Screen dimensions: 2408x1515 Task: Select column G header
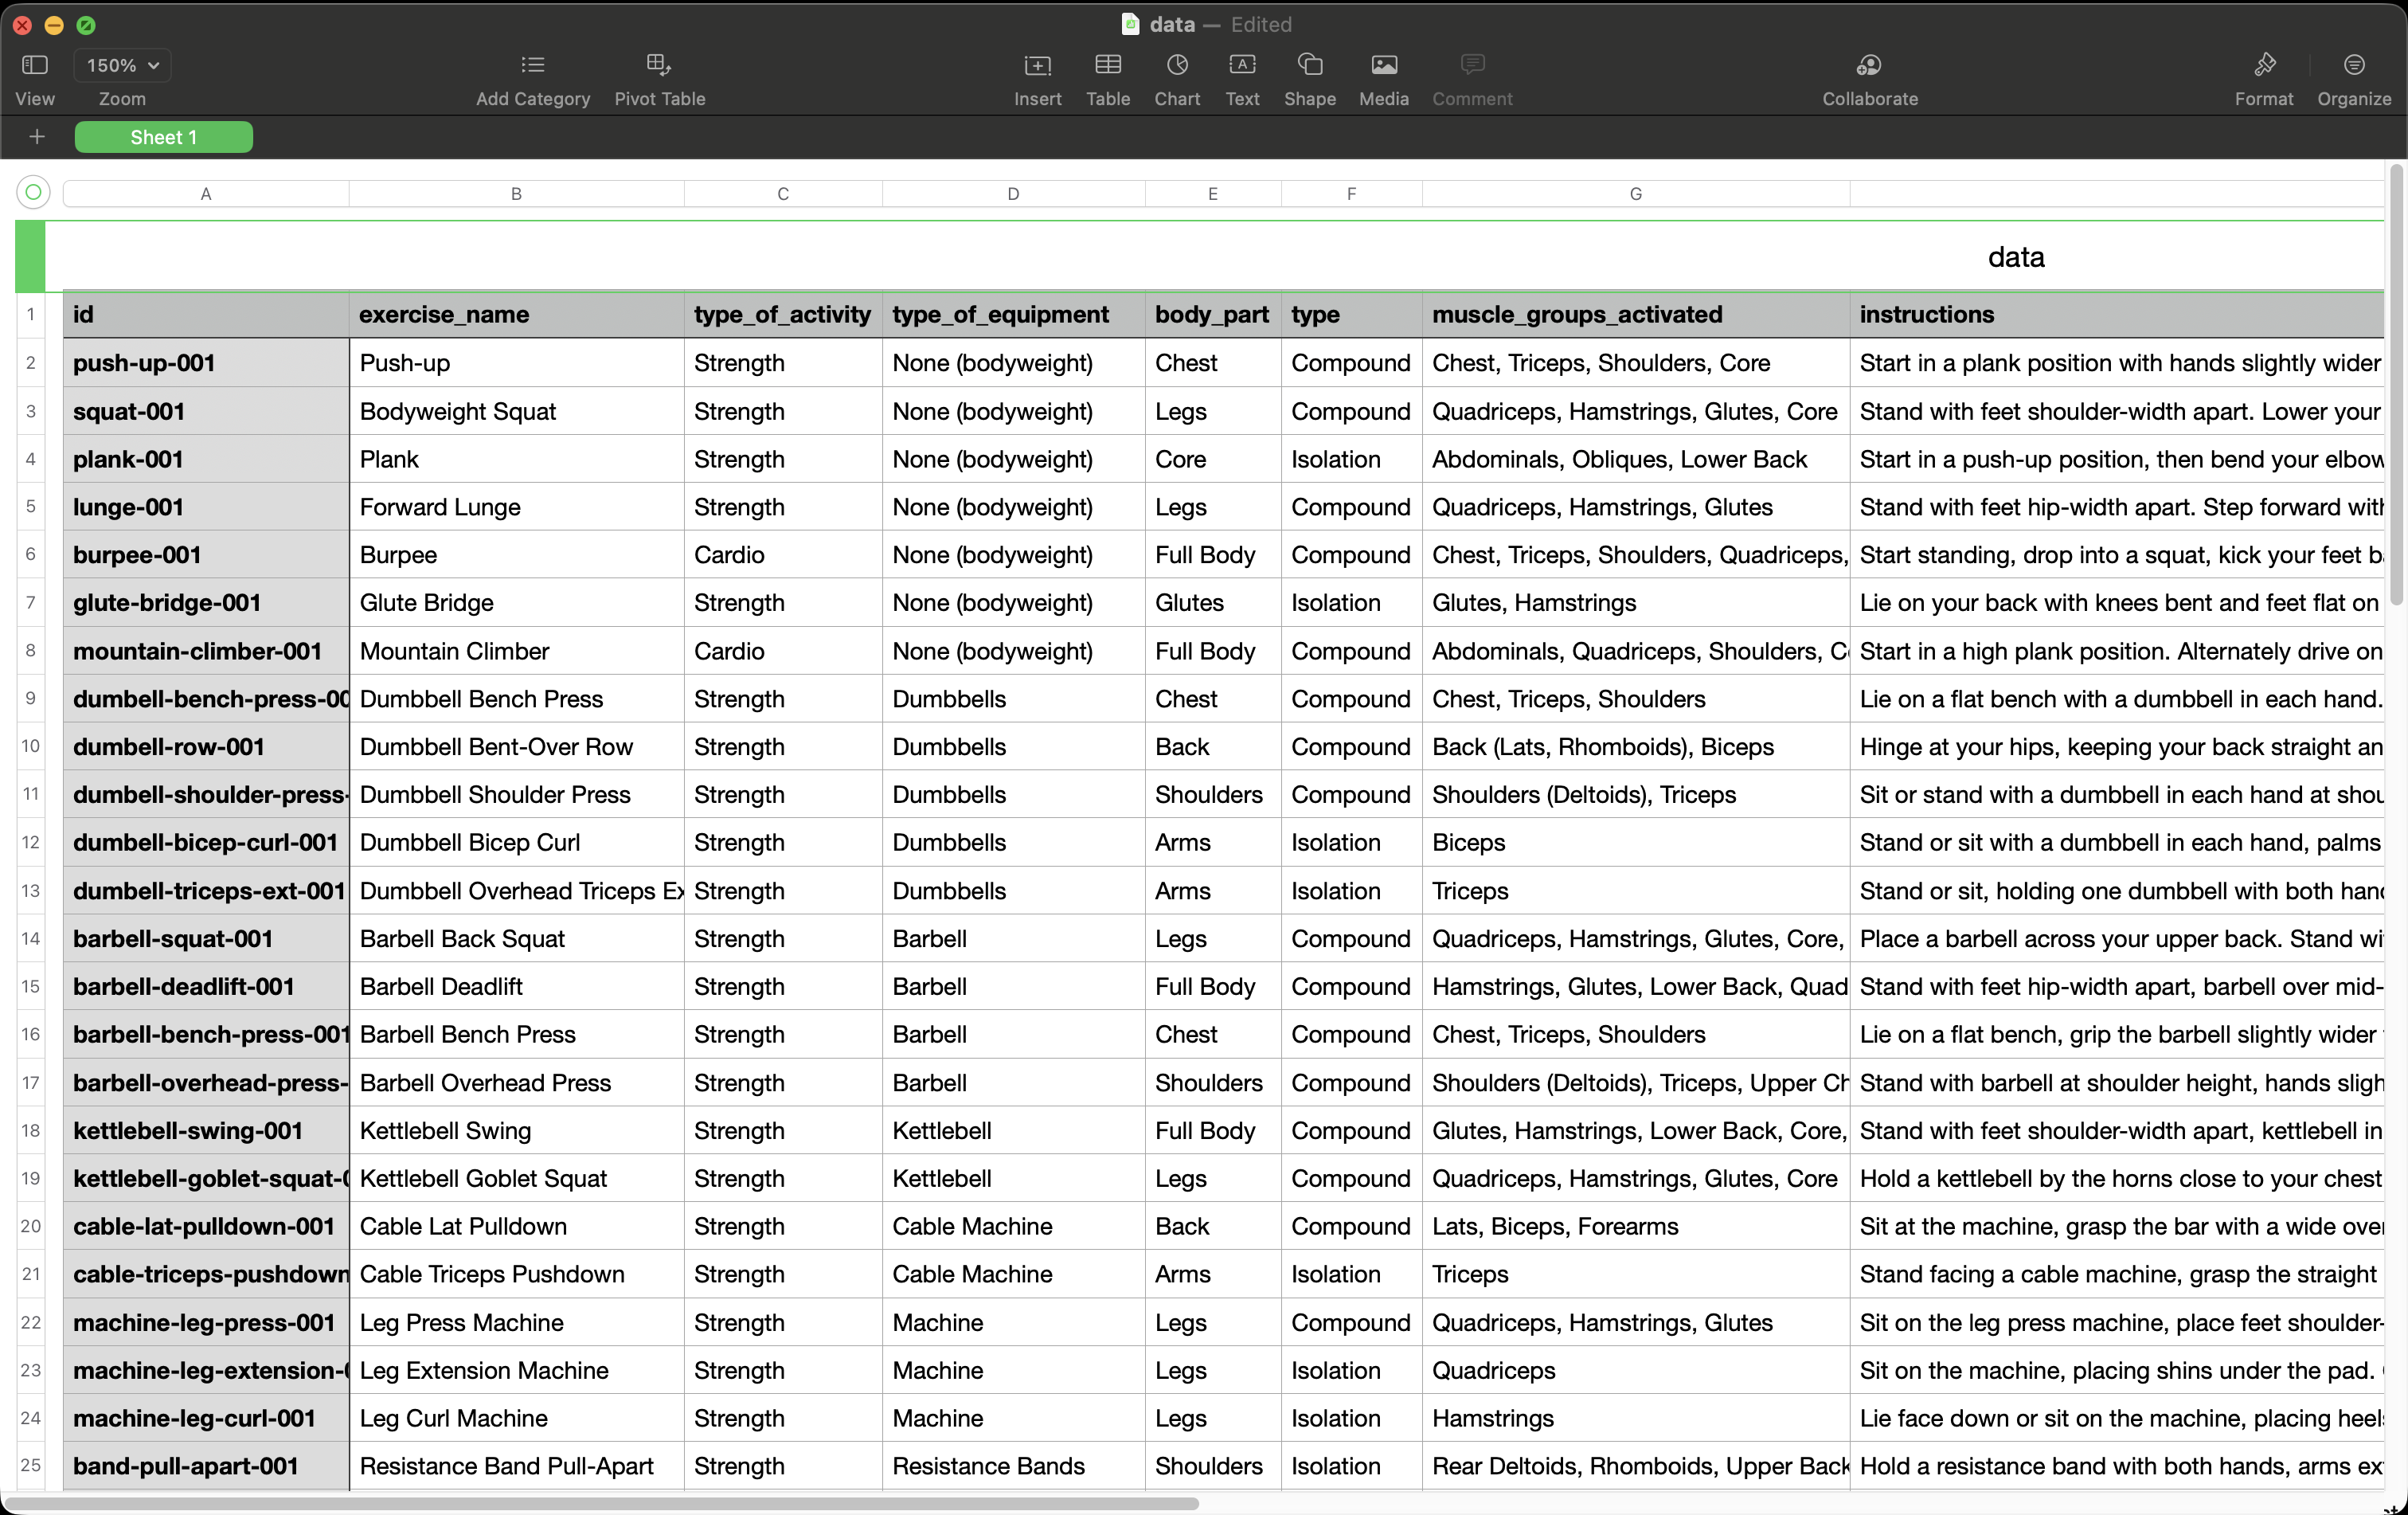pyautogui.click(x=1636, y=194)
